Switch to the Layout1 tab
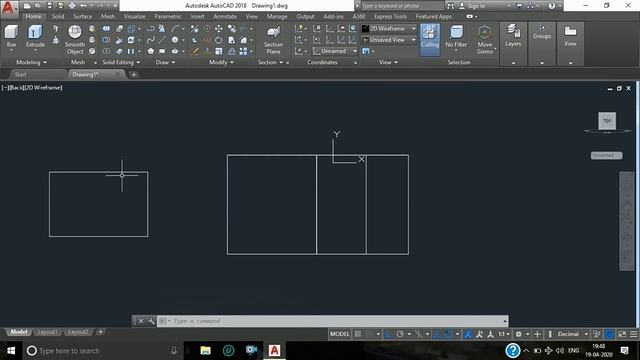640x360 pixels. coord(47,332)
